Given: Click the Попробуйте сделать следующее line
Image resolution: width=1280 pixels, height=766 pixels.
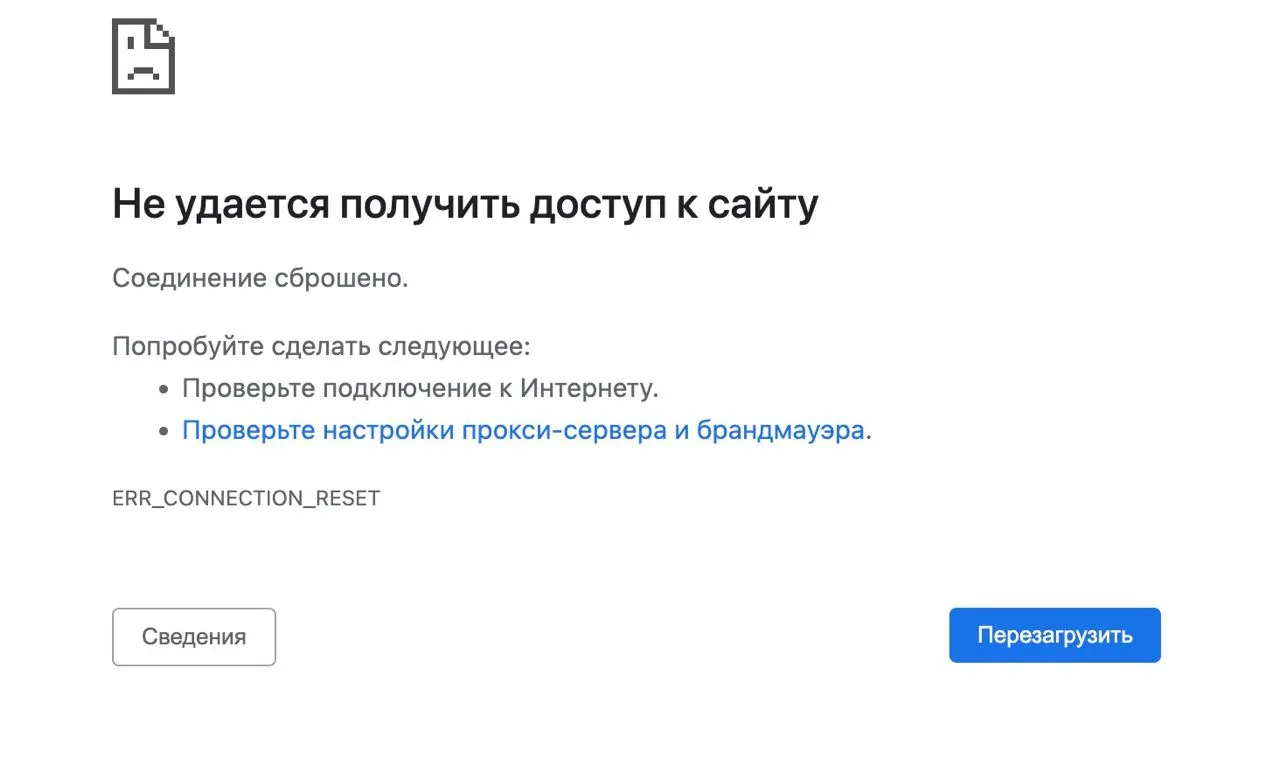Looking at the screenshot, I should 321,347.
